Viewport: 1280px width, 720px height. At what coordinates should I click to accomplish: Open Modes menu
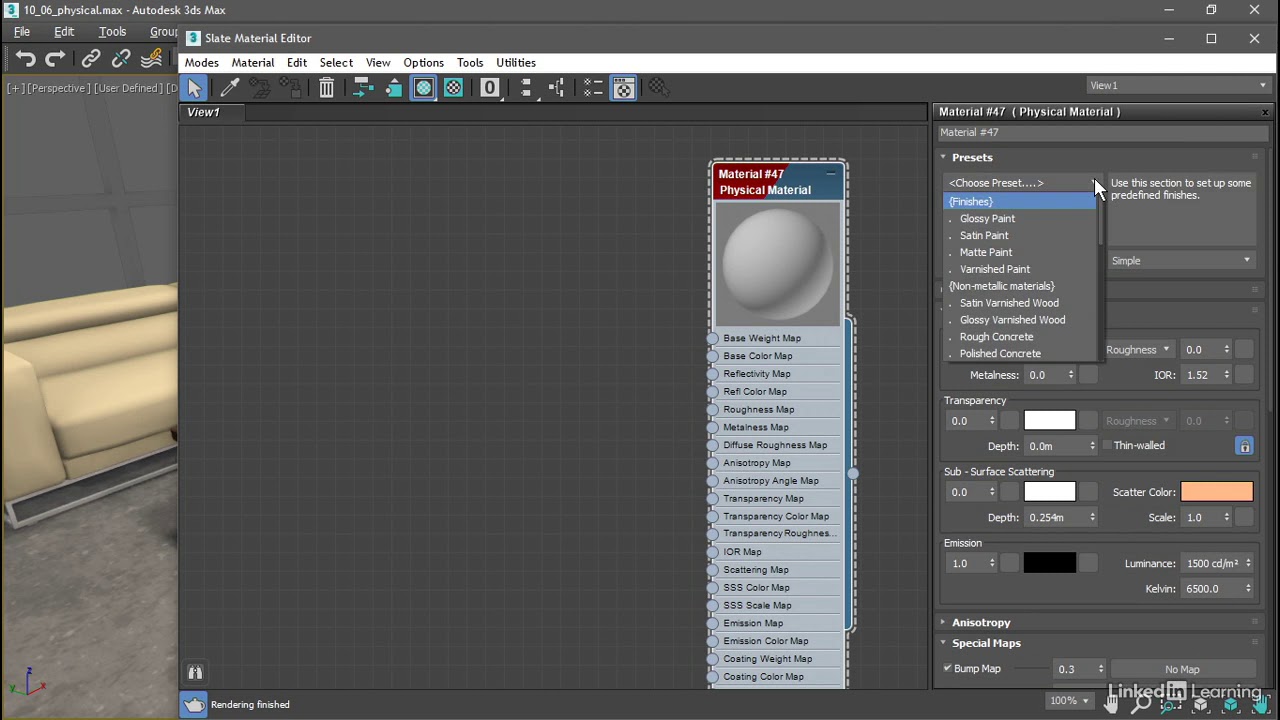(x=201, y=62)
